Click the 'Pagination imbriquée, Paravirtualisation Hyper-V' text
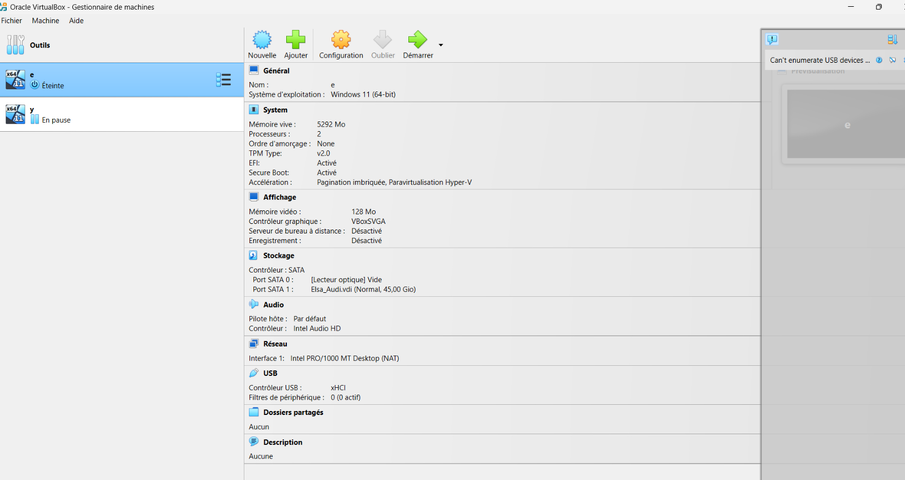Screen dimensions: 905x480 [394, 182]
